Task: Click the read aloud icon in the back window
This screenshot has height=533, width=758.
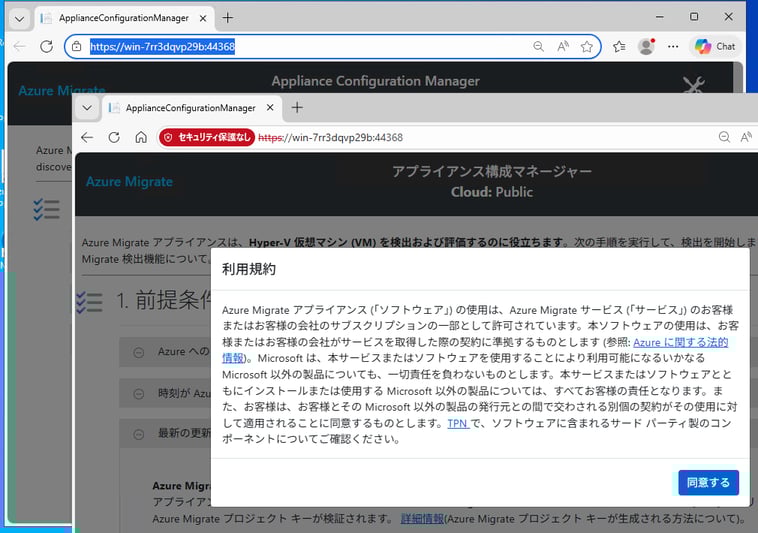Action: coord(563,46)
